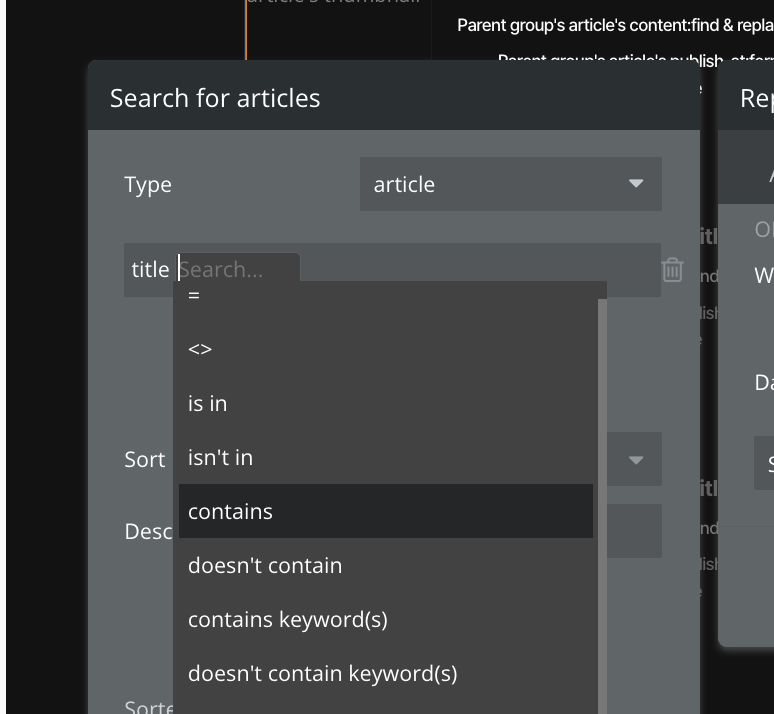Delete the title constraint using trash icon
Image resolution: width=774 pixels, height=714 pixels.
coord(672,270)
